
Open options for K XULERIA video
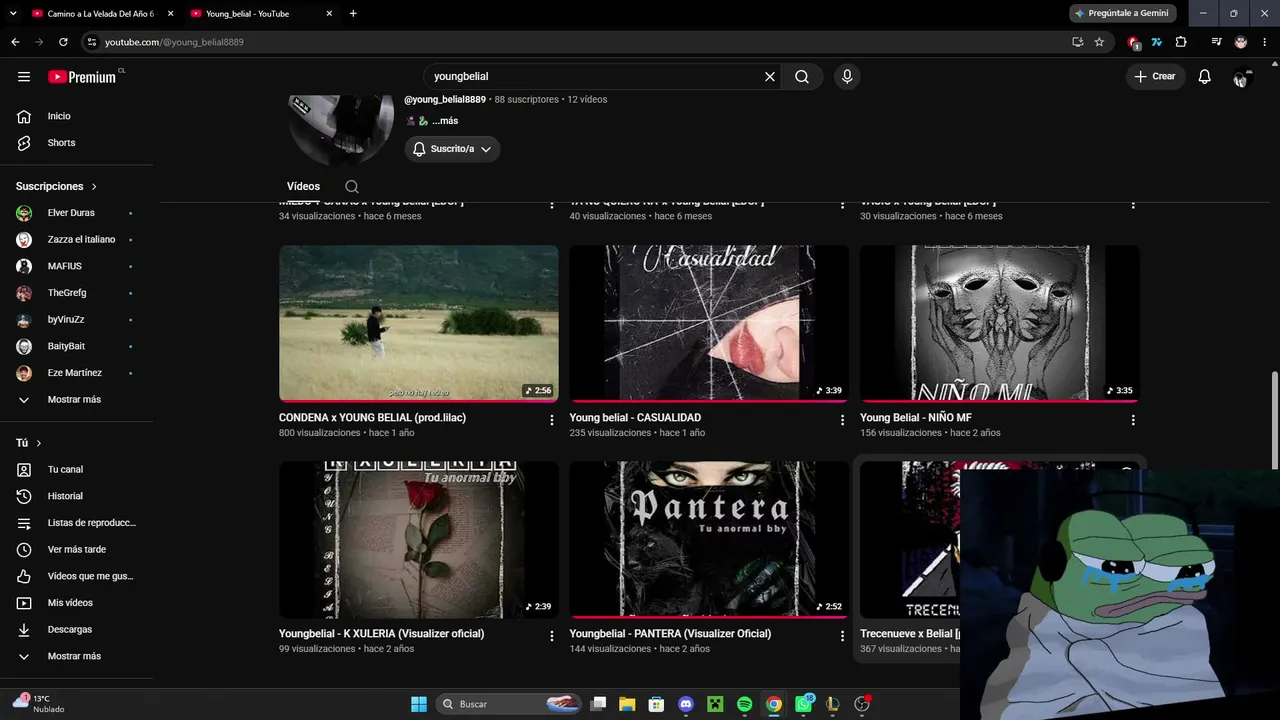(x=551, y=636)
